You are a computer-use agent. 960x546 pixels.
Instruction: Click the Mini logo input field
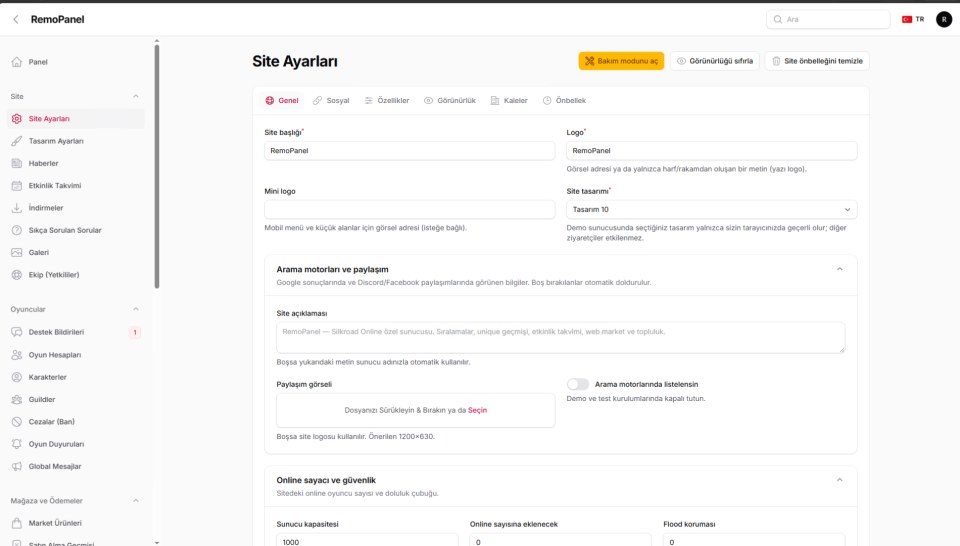tap(410, 209)
